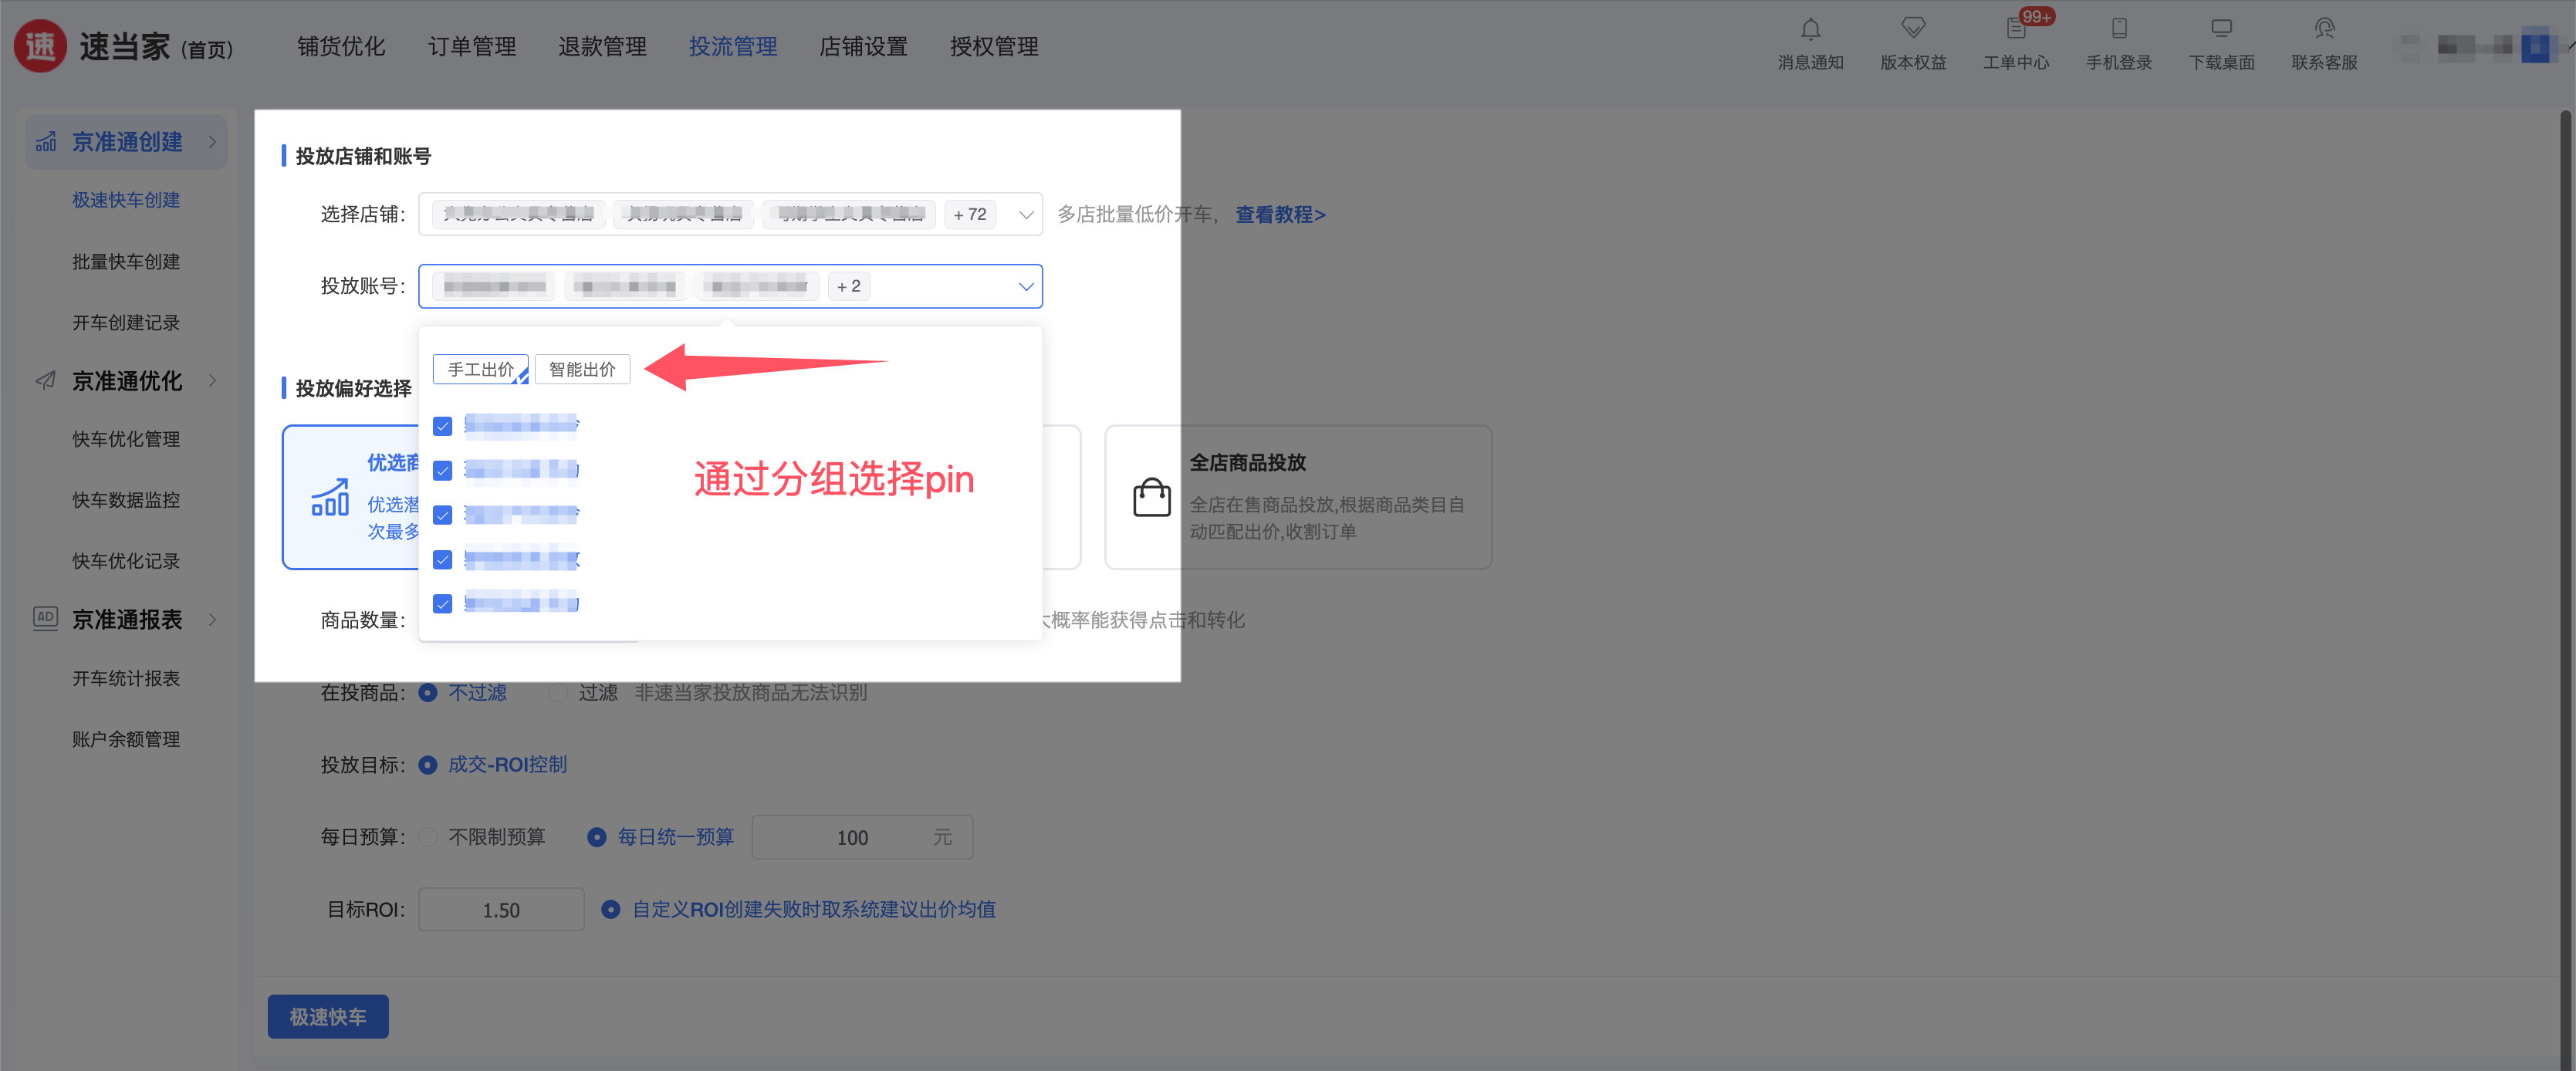
Task: Select the 过滤 radio option
Action: tap(559, 693)
